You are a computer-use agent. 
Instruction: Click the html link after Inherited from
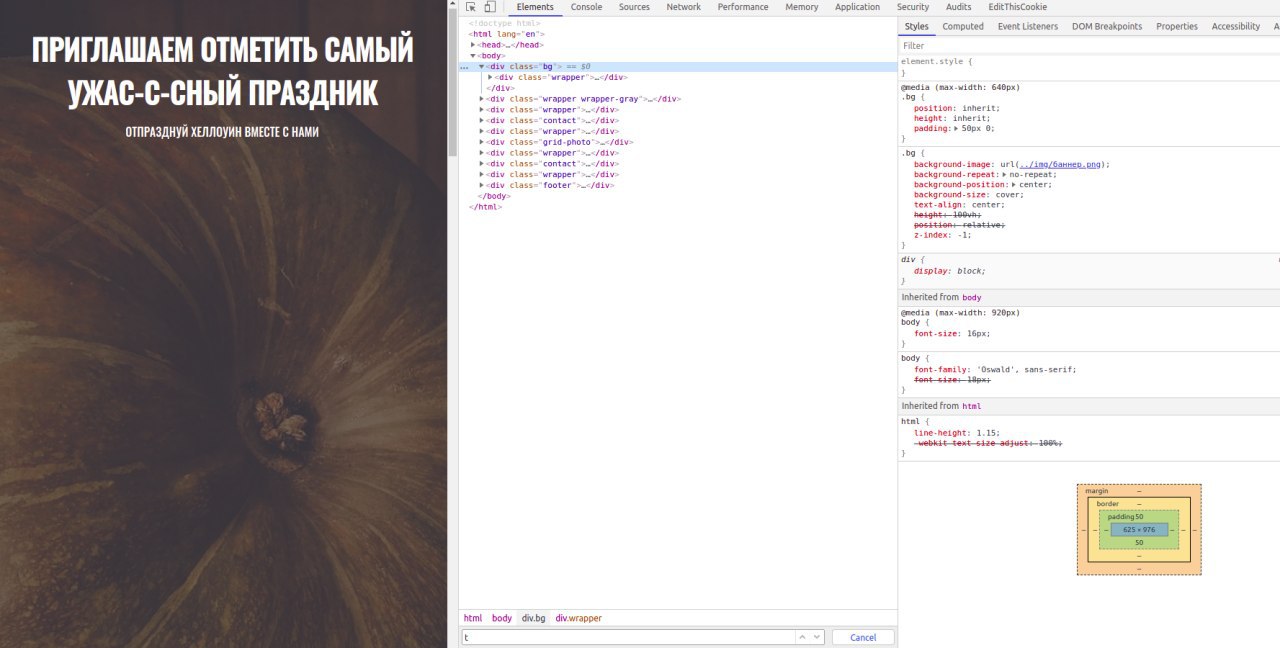pyautogui.click(x=971, y=406)
